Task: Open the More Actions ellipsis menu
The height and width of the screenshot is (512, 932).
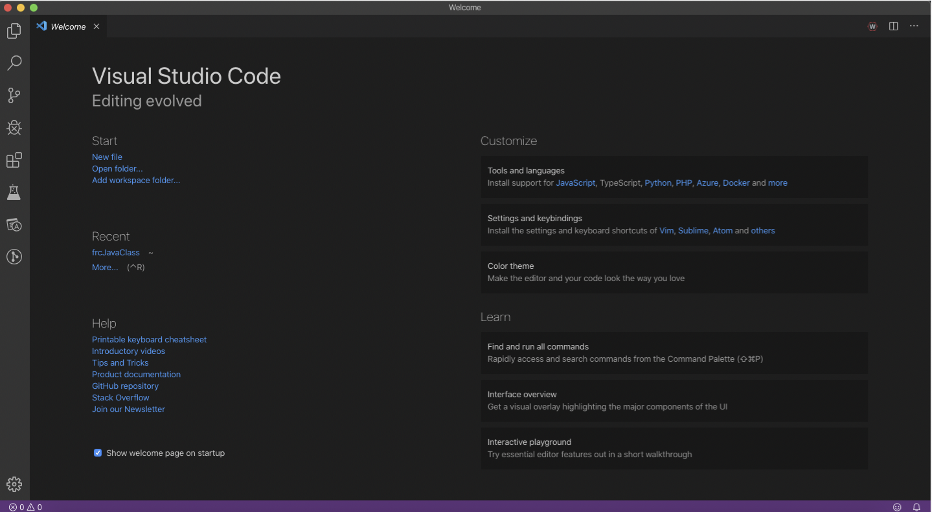Action: pos(914,26)
